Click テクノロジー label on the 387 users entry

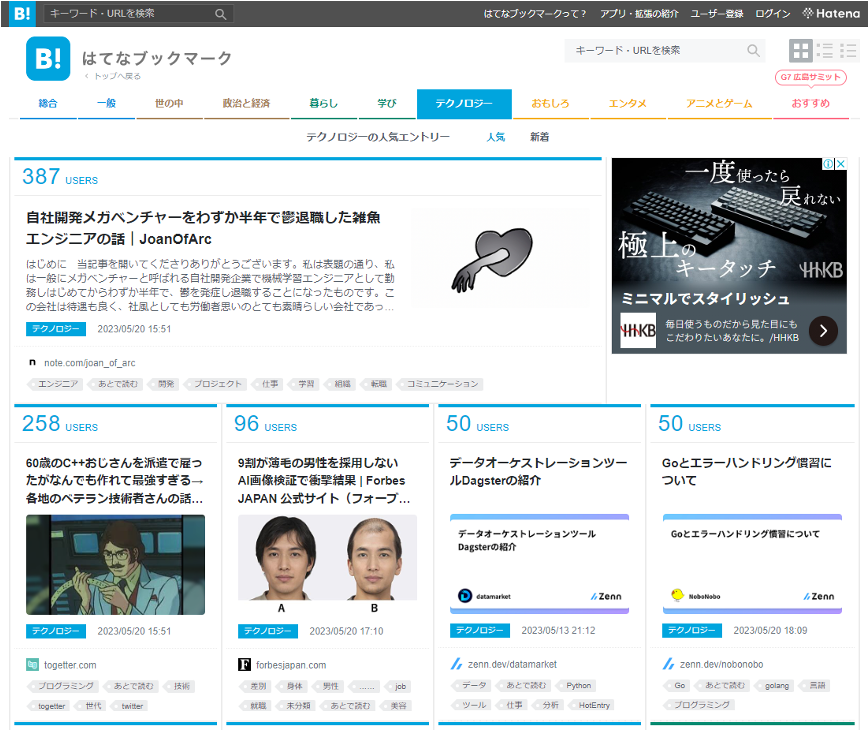pyautogui.click(x=56, y=329)
